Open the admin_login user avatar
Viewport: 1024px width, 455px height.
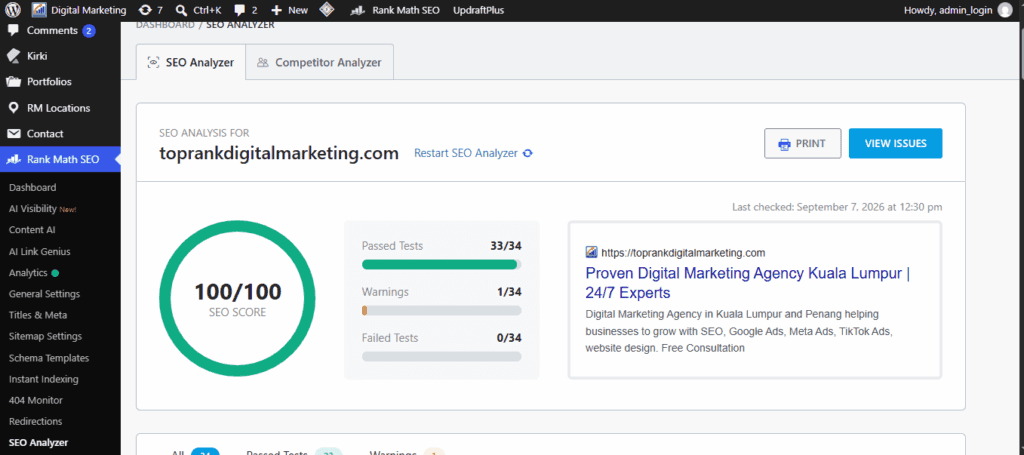click(1004, 10)
